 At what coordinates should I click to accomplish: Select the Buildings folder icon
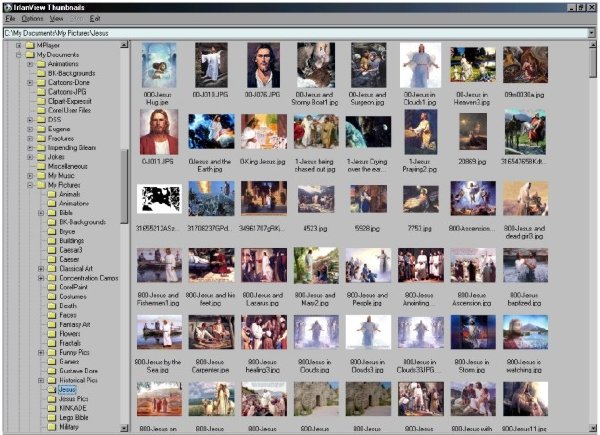click(52, 241)
